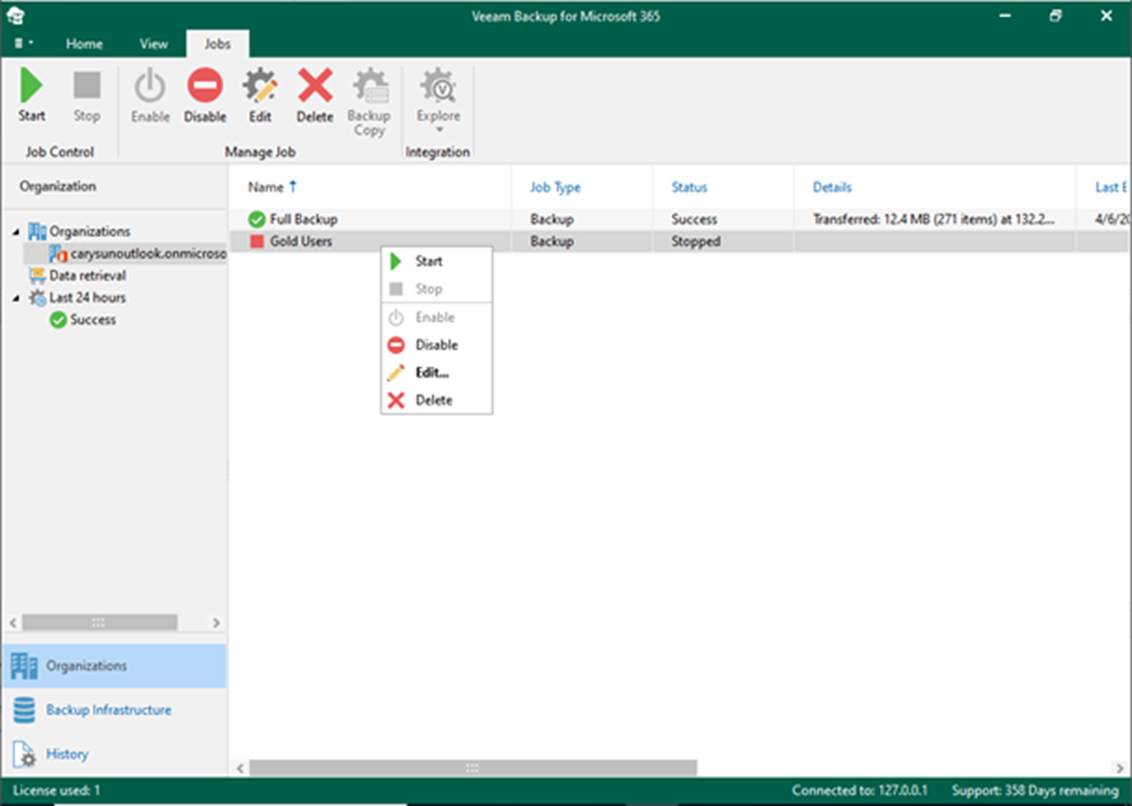
Task: Choose Disable in the context menu
Action: tap(436, 344)
